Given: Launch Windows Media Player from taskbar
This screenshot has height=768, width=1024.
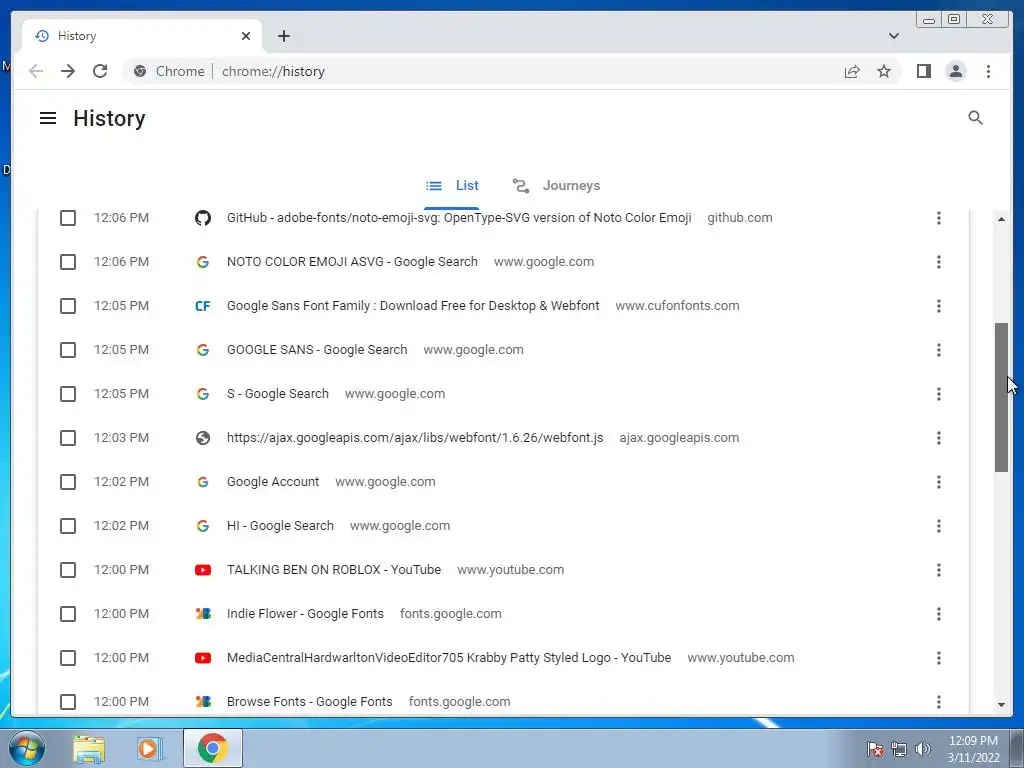Looking at the screenshot, I should pyautogui.click(x=150, y=748).
